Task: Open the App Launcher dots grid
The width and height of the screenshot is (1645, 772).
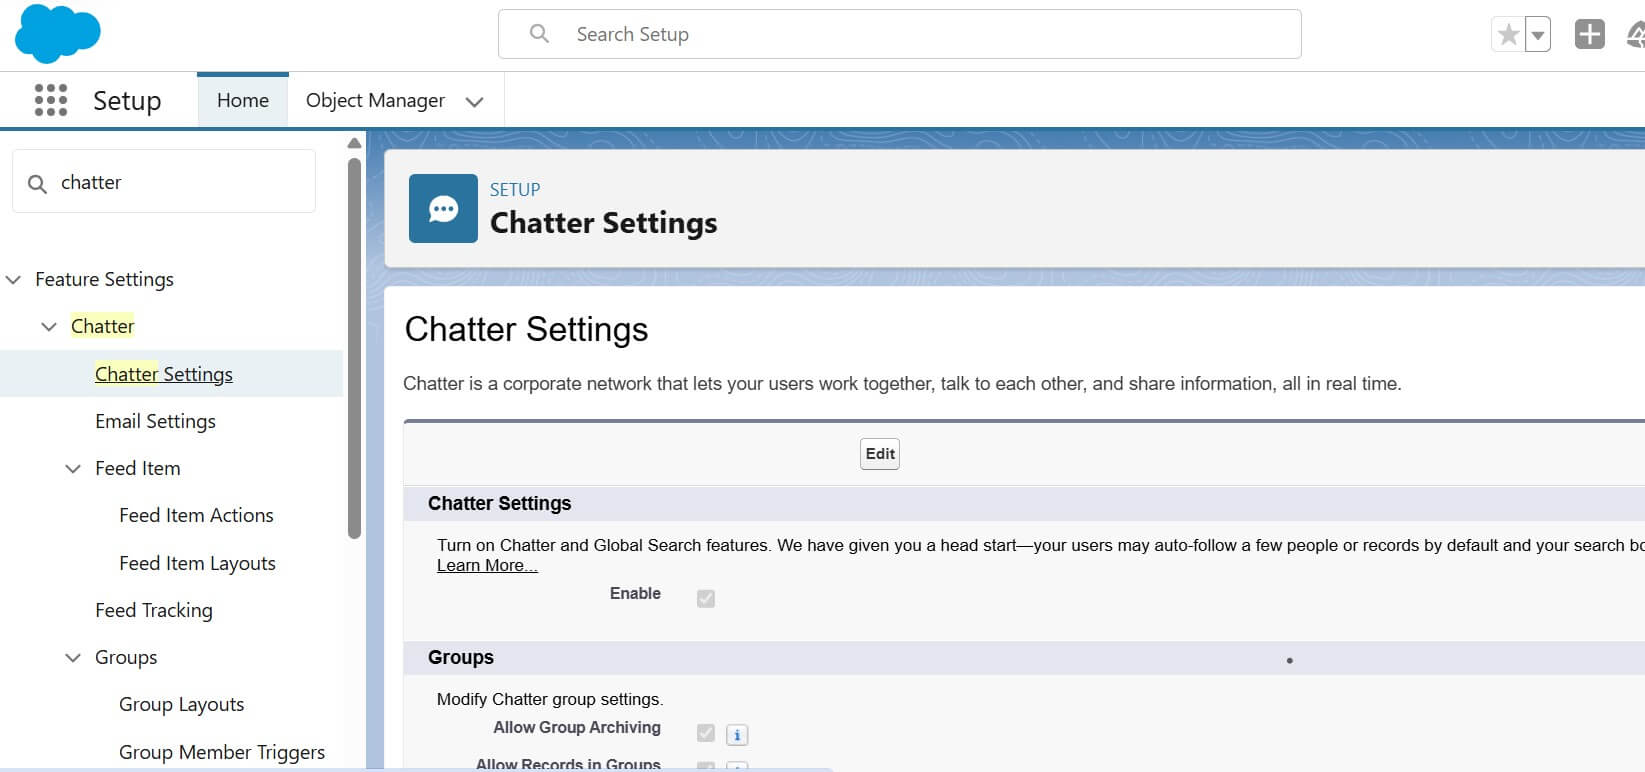Action: click(51, 100)
